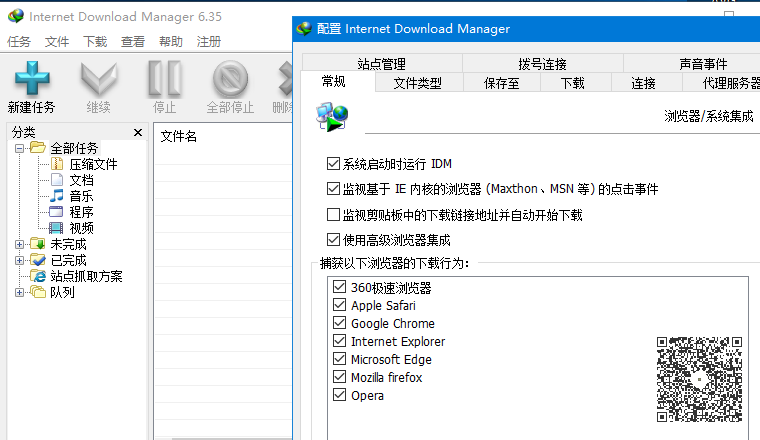
Task: Uncheck Google Chrome in browser list
Action: 339,323
